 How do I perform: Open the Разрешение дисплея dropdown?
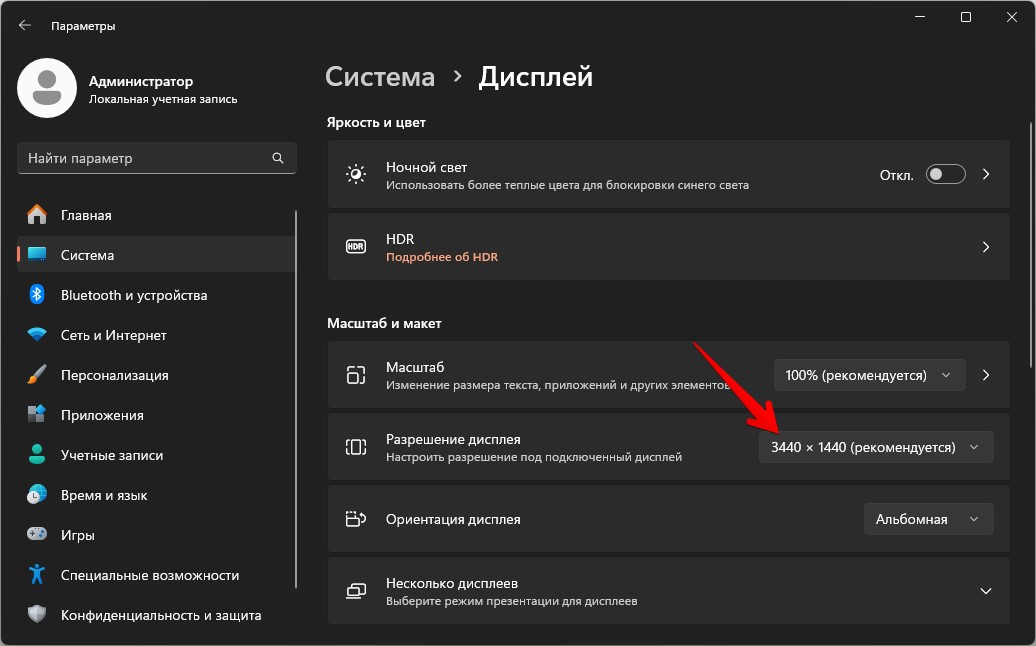tap(876, 446)
